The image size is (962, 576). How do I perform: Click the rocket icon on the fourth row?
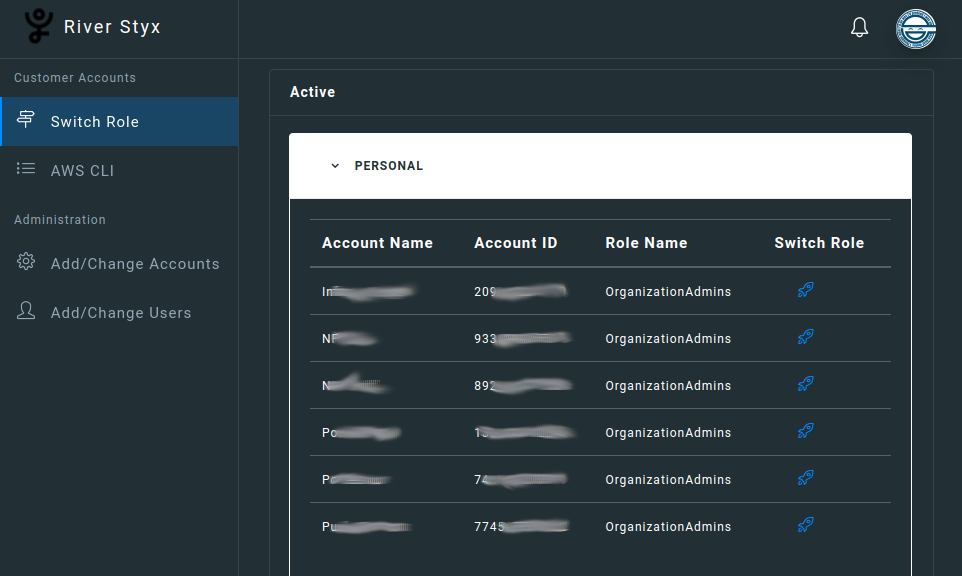pyautogui.click(x=805, y=431)
